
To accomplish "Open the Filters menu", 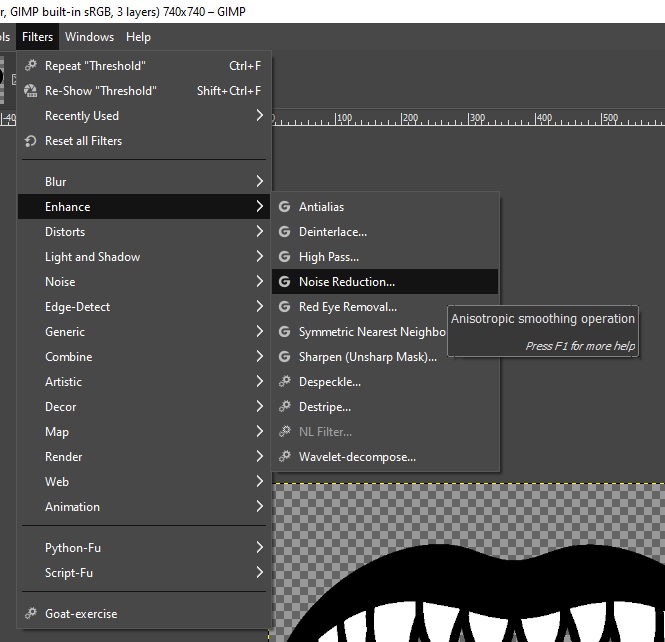I will pos(37,37).
